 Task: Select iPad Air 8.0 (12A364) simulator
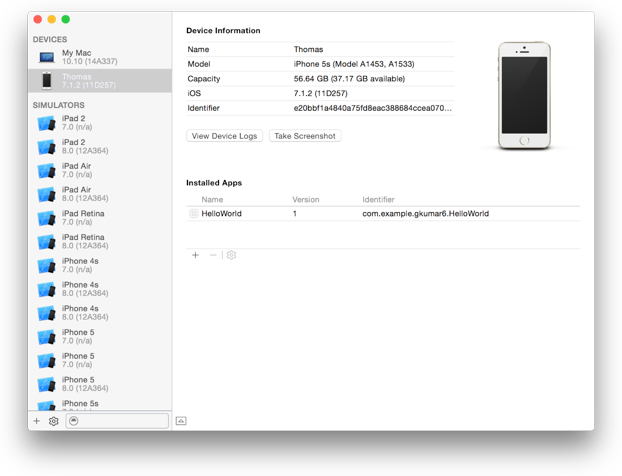tap(100, 194)
